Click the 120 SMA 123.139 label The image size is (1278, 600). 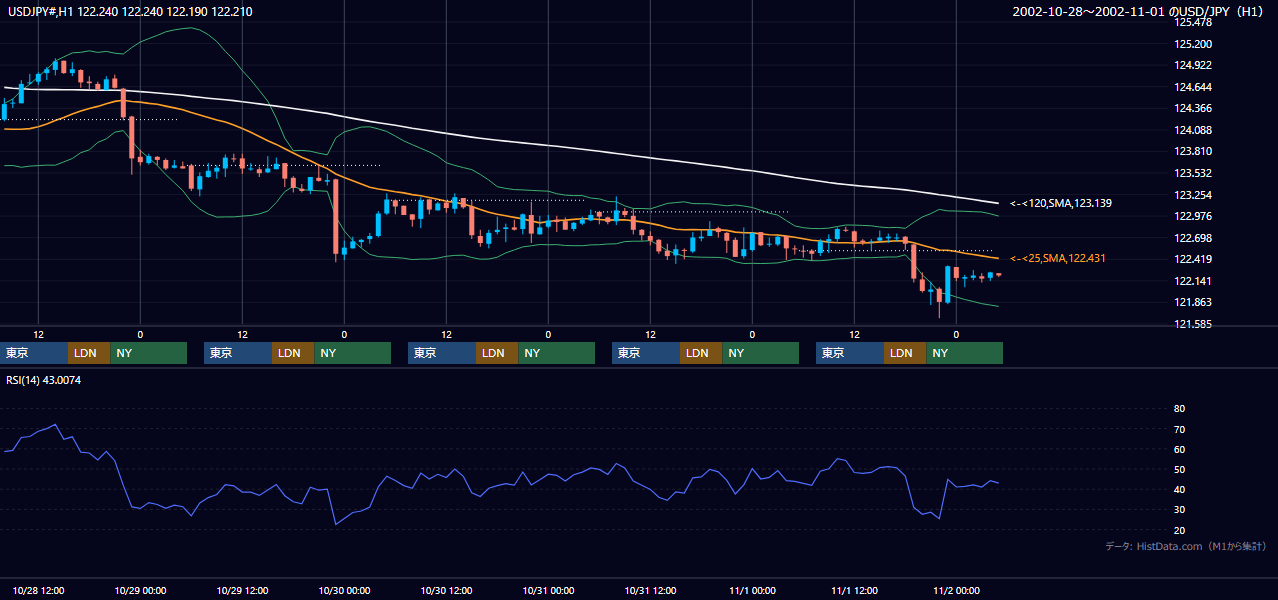[1062, 203]
